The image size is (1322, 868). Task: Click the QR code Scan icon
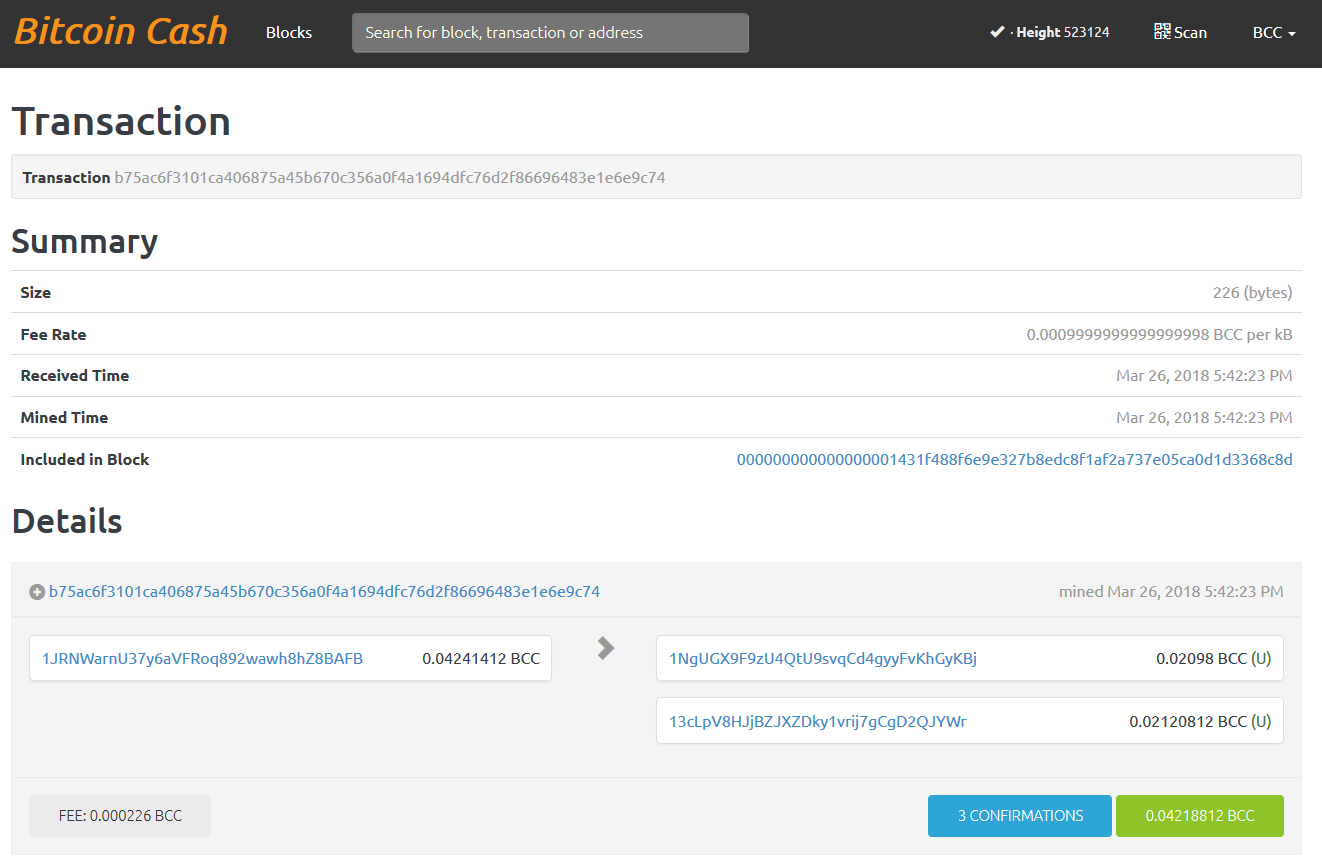(x=1162, y=32)
